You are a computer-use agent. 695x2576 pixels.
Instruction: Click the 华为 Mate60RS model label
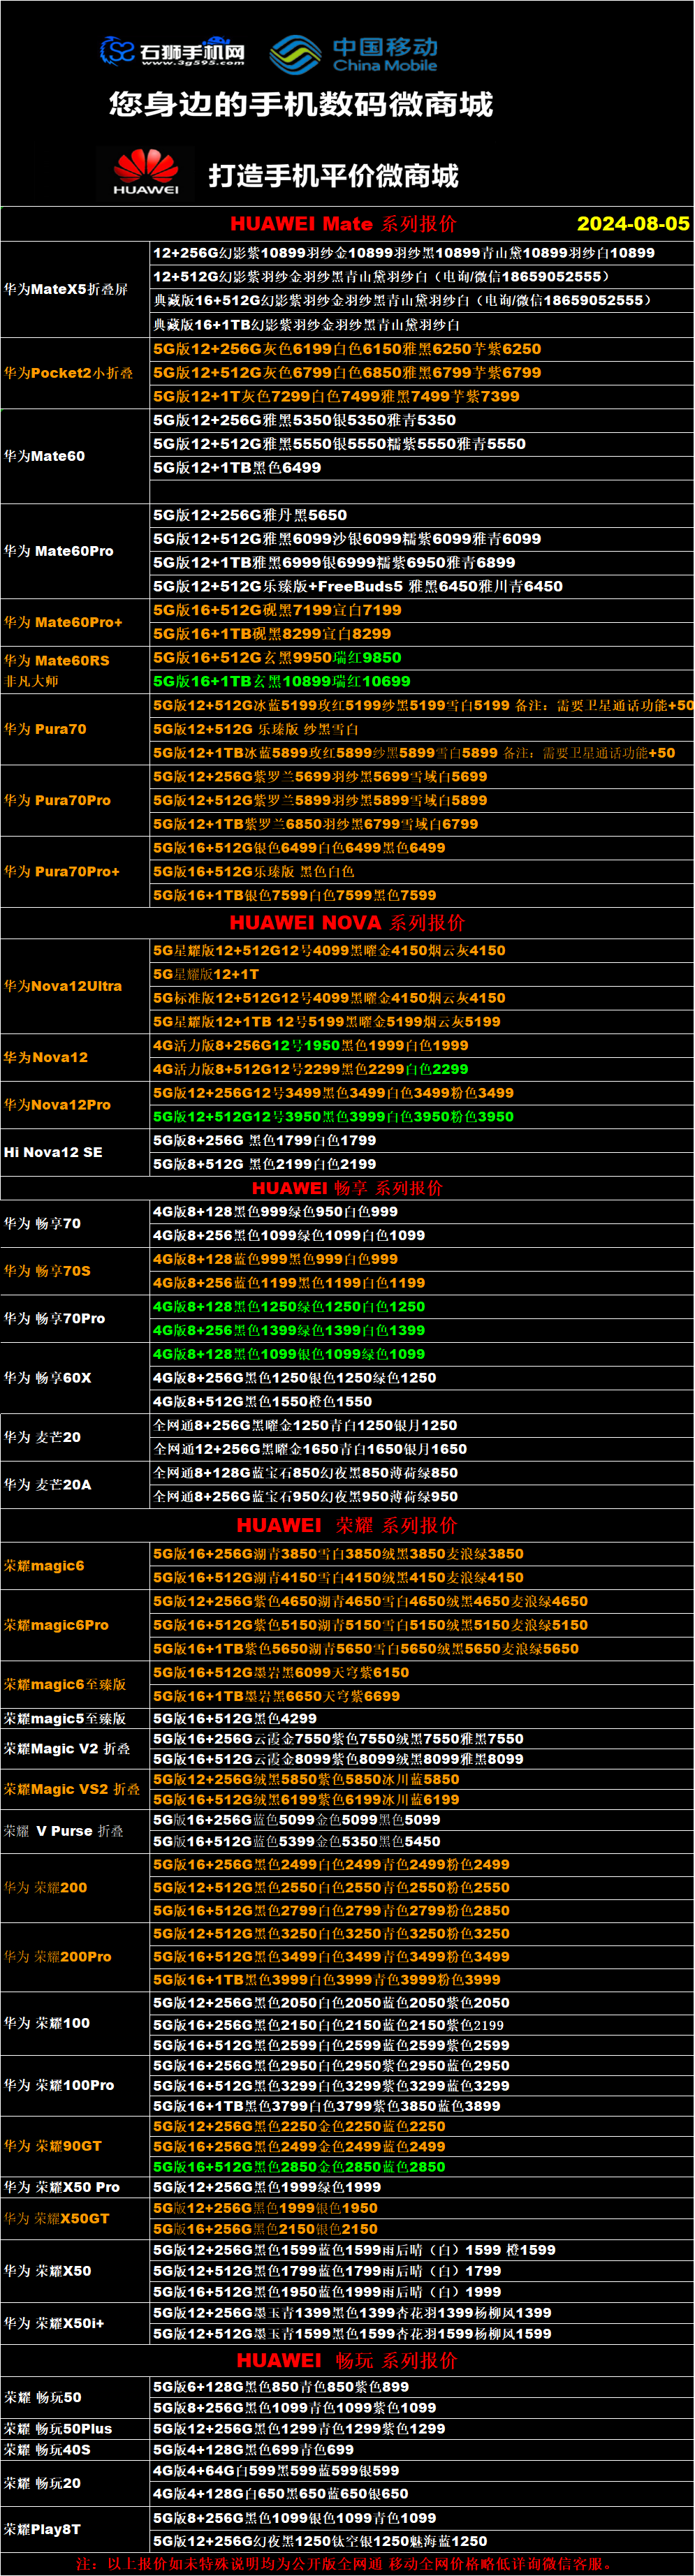tap(57, 660)
